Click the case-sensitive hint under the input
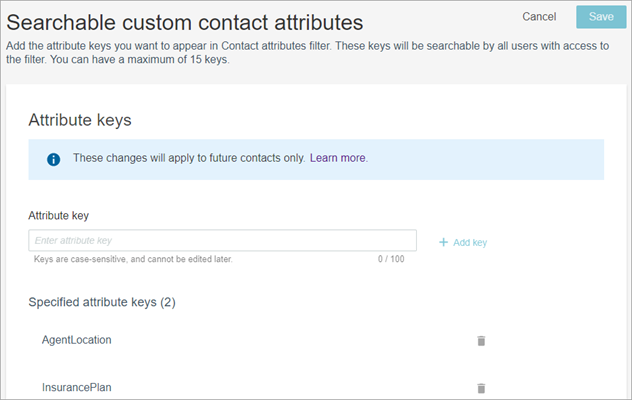Image resolution: width=632 pixels, height=400 pixels. click(x=133, y=259)
